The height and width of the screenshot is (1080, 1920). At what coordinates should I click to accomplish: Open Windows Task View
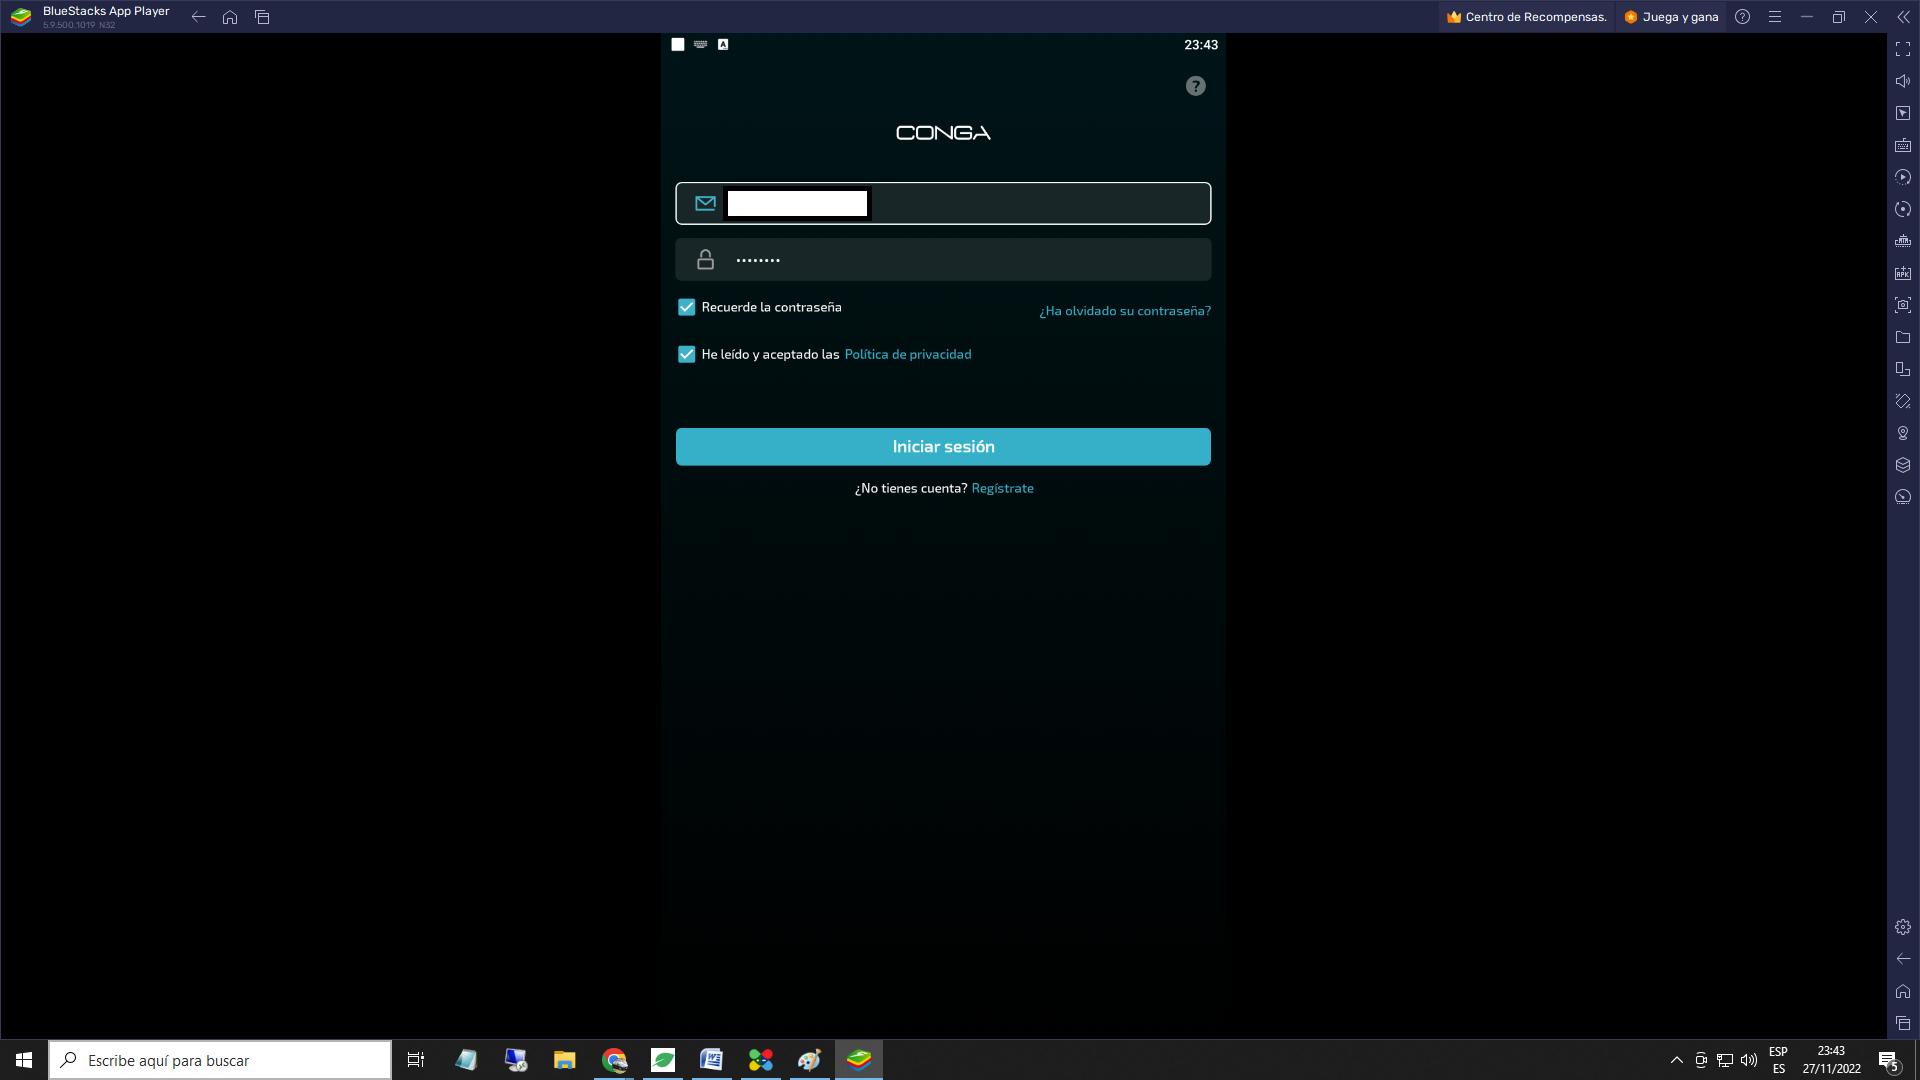(416, 1060)
